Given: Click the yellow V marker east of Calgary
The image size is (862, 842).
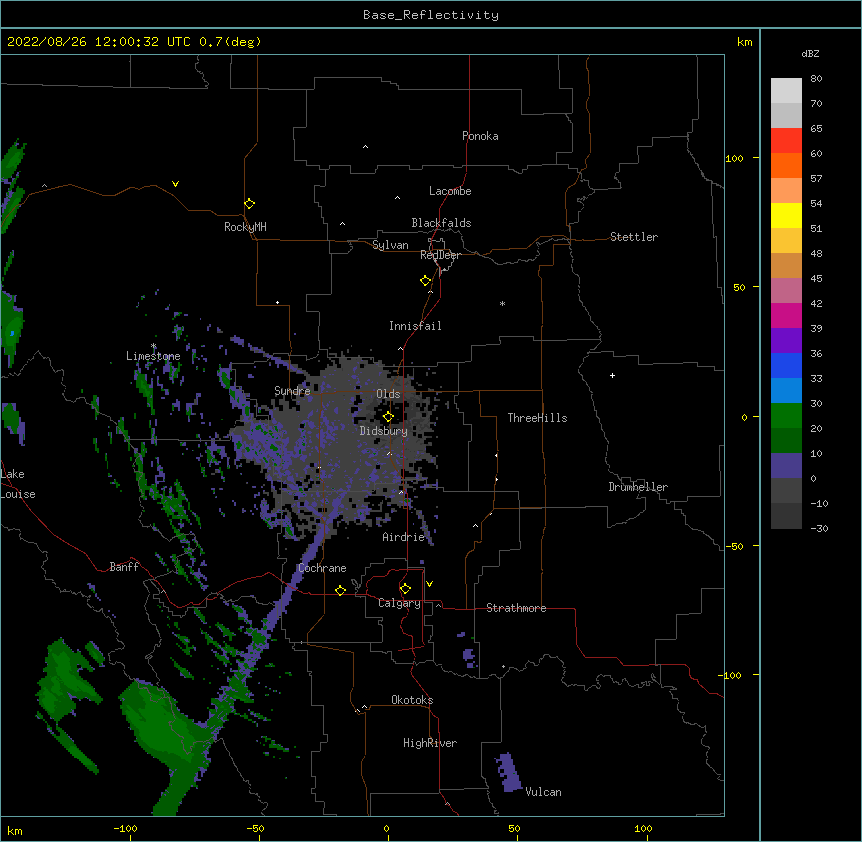Looking at the screenshot, I should tap(429, 584).
